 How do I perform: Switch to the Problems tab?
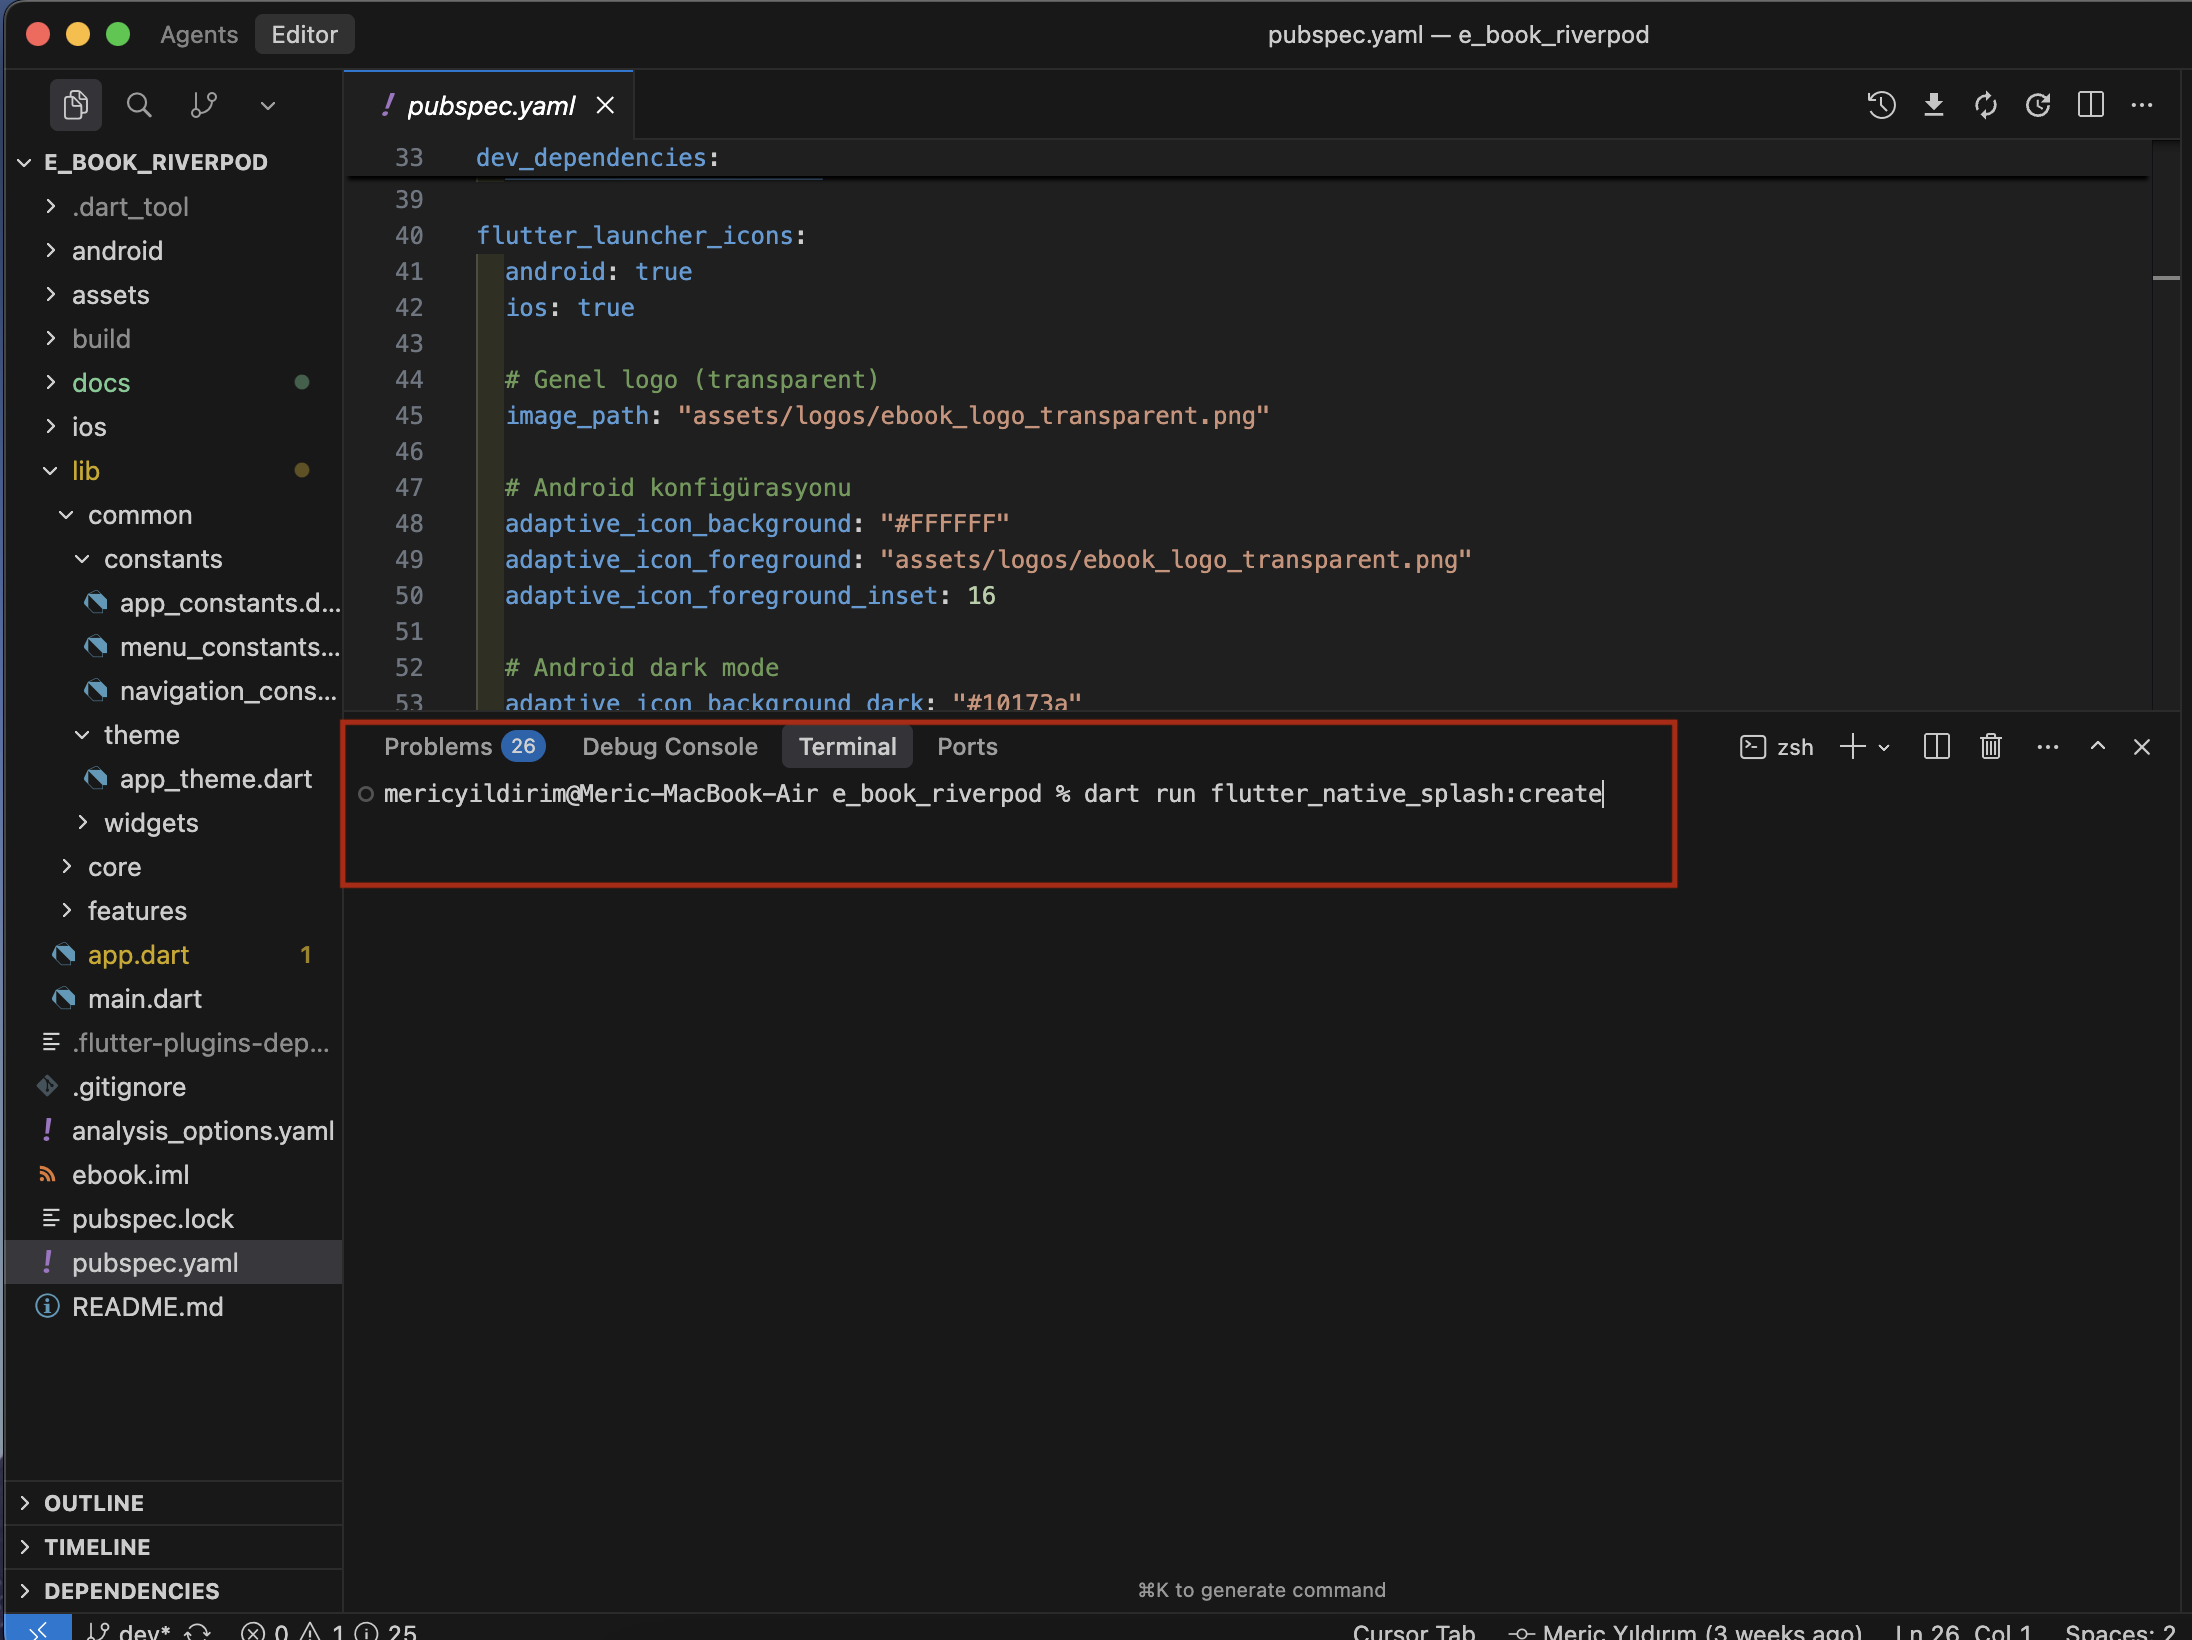[x=438, y=747]
